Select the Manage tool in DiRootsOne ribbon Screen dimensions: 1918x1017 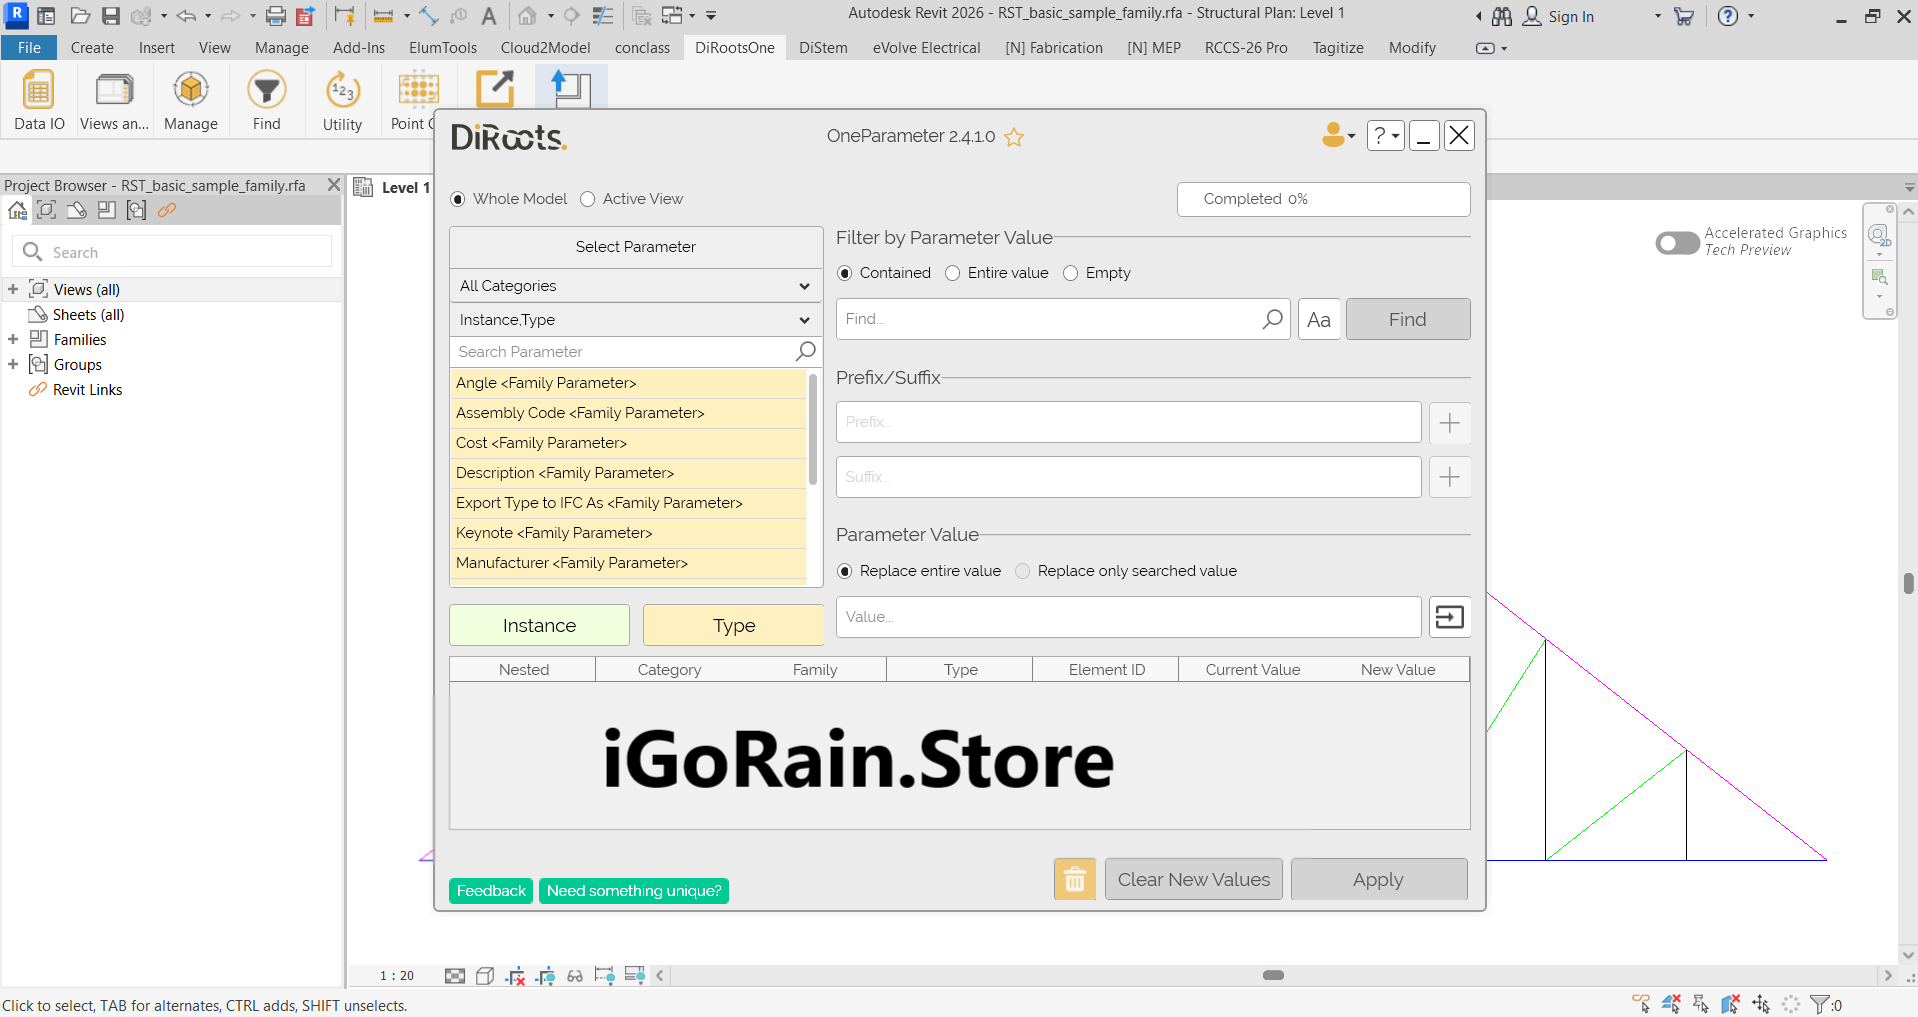point(190,99)
